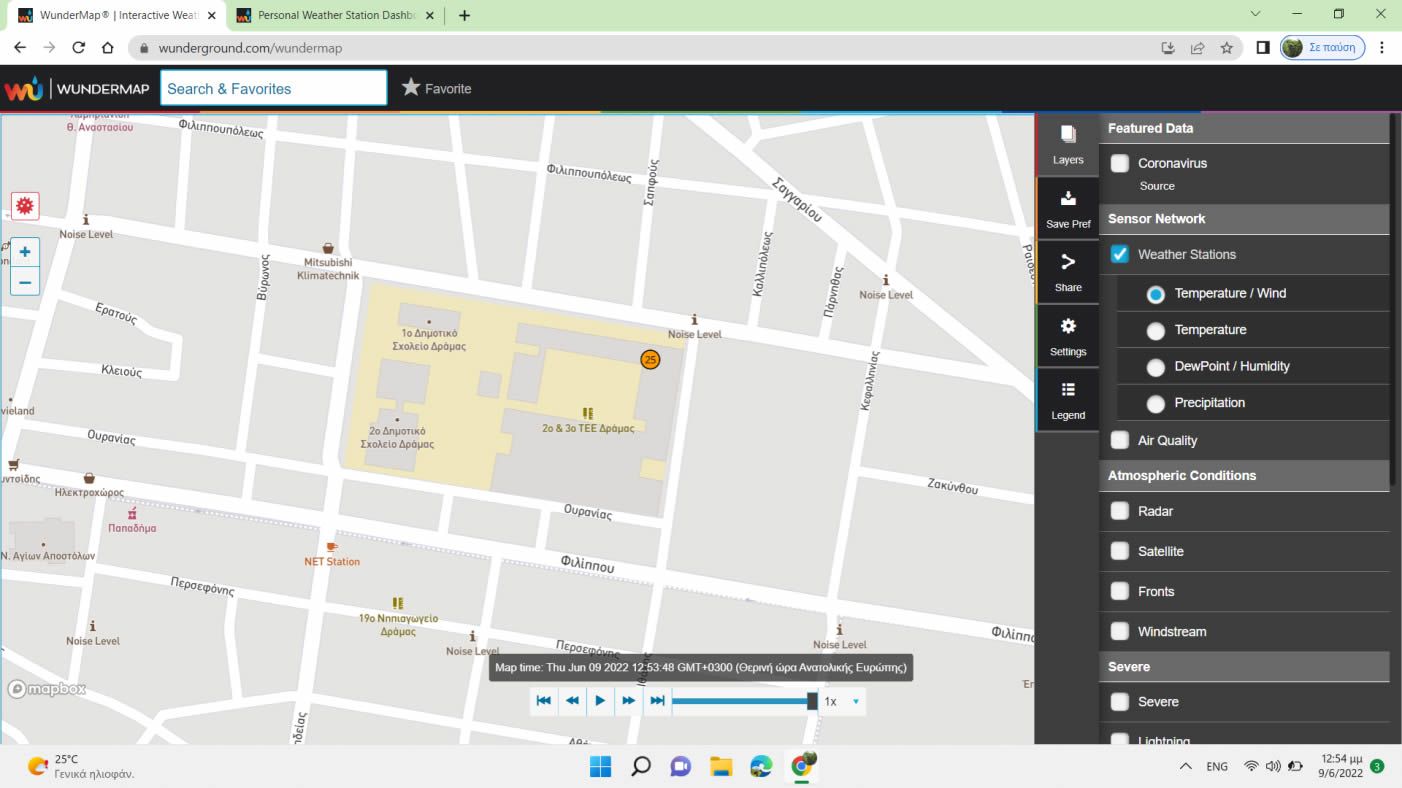Uncheck the Weather Stations checkbox
The image size is (1402, 788).
1120,254
